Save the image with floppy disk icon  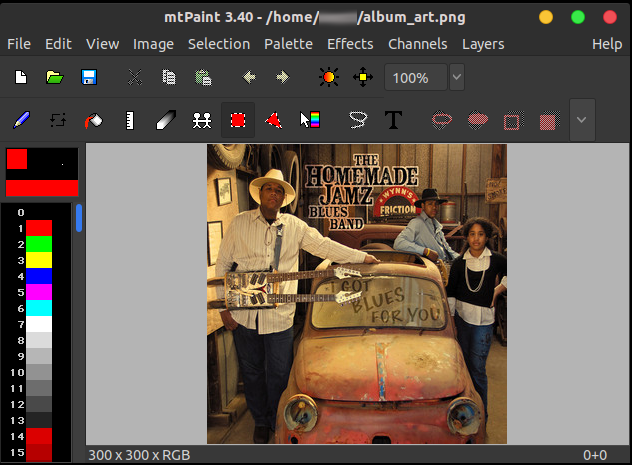click(89, 77)
